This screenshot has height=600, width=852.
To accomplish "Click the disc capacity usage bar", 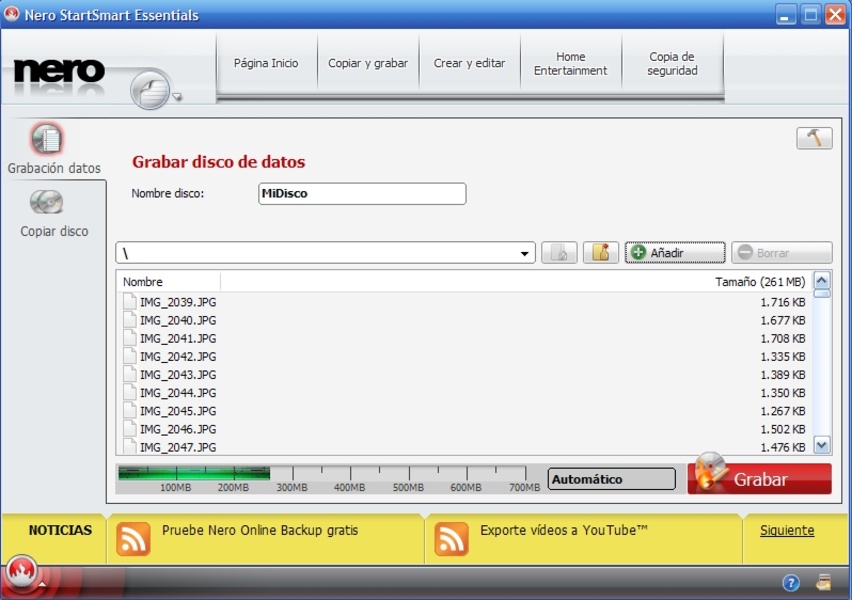I will [329, 479].
